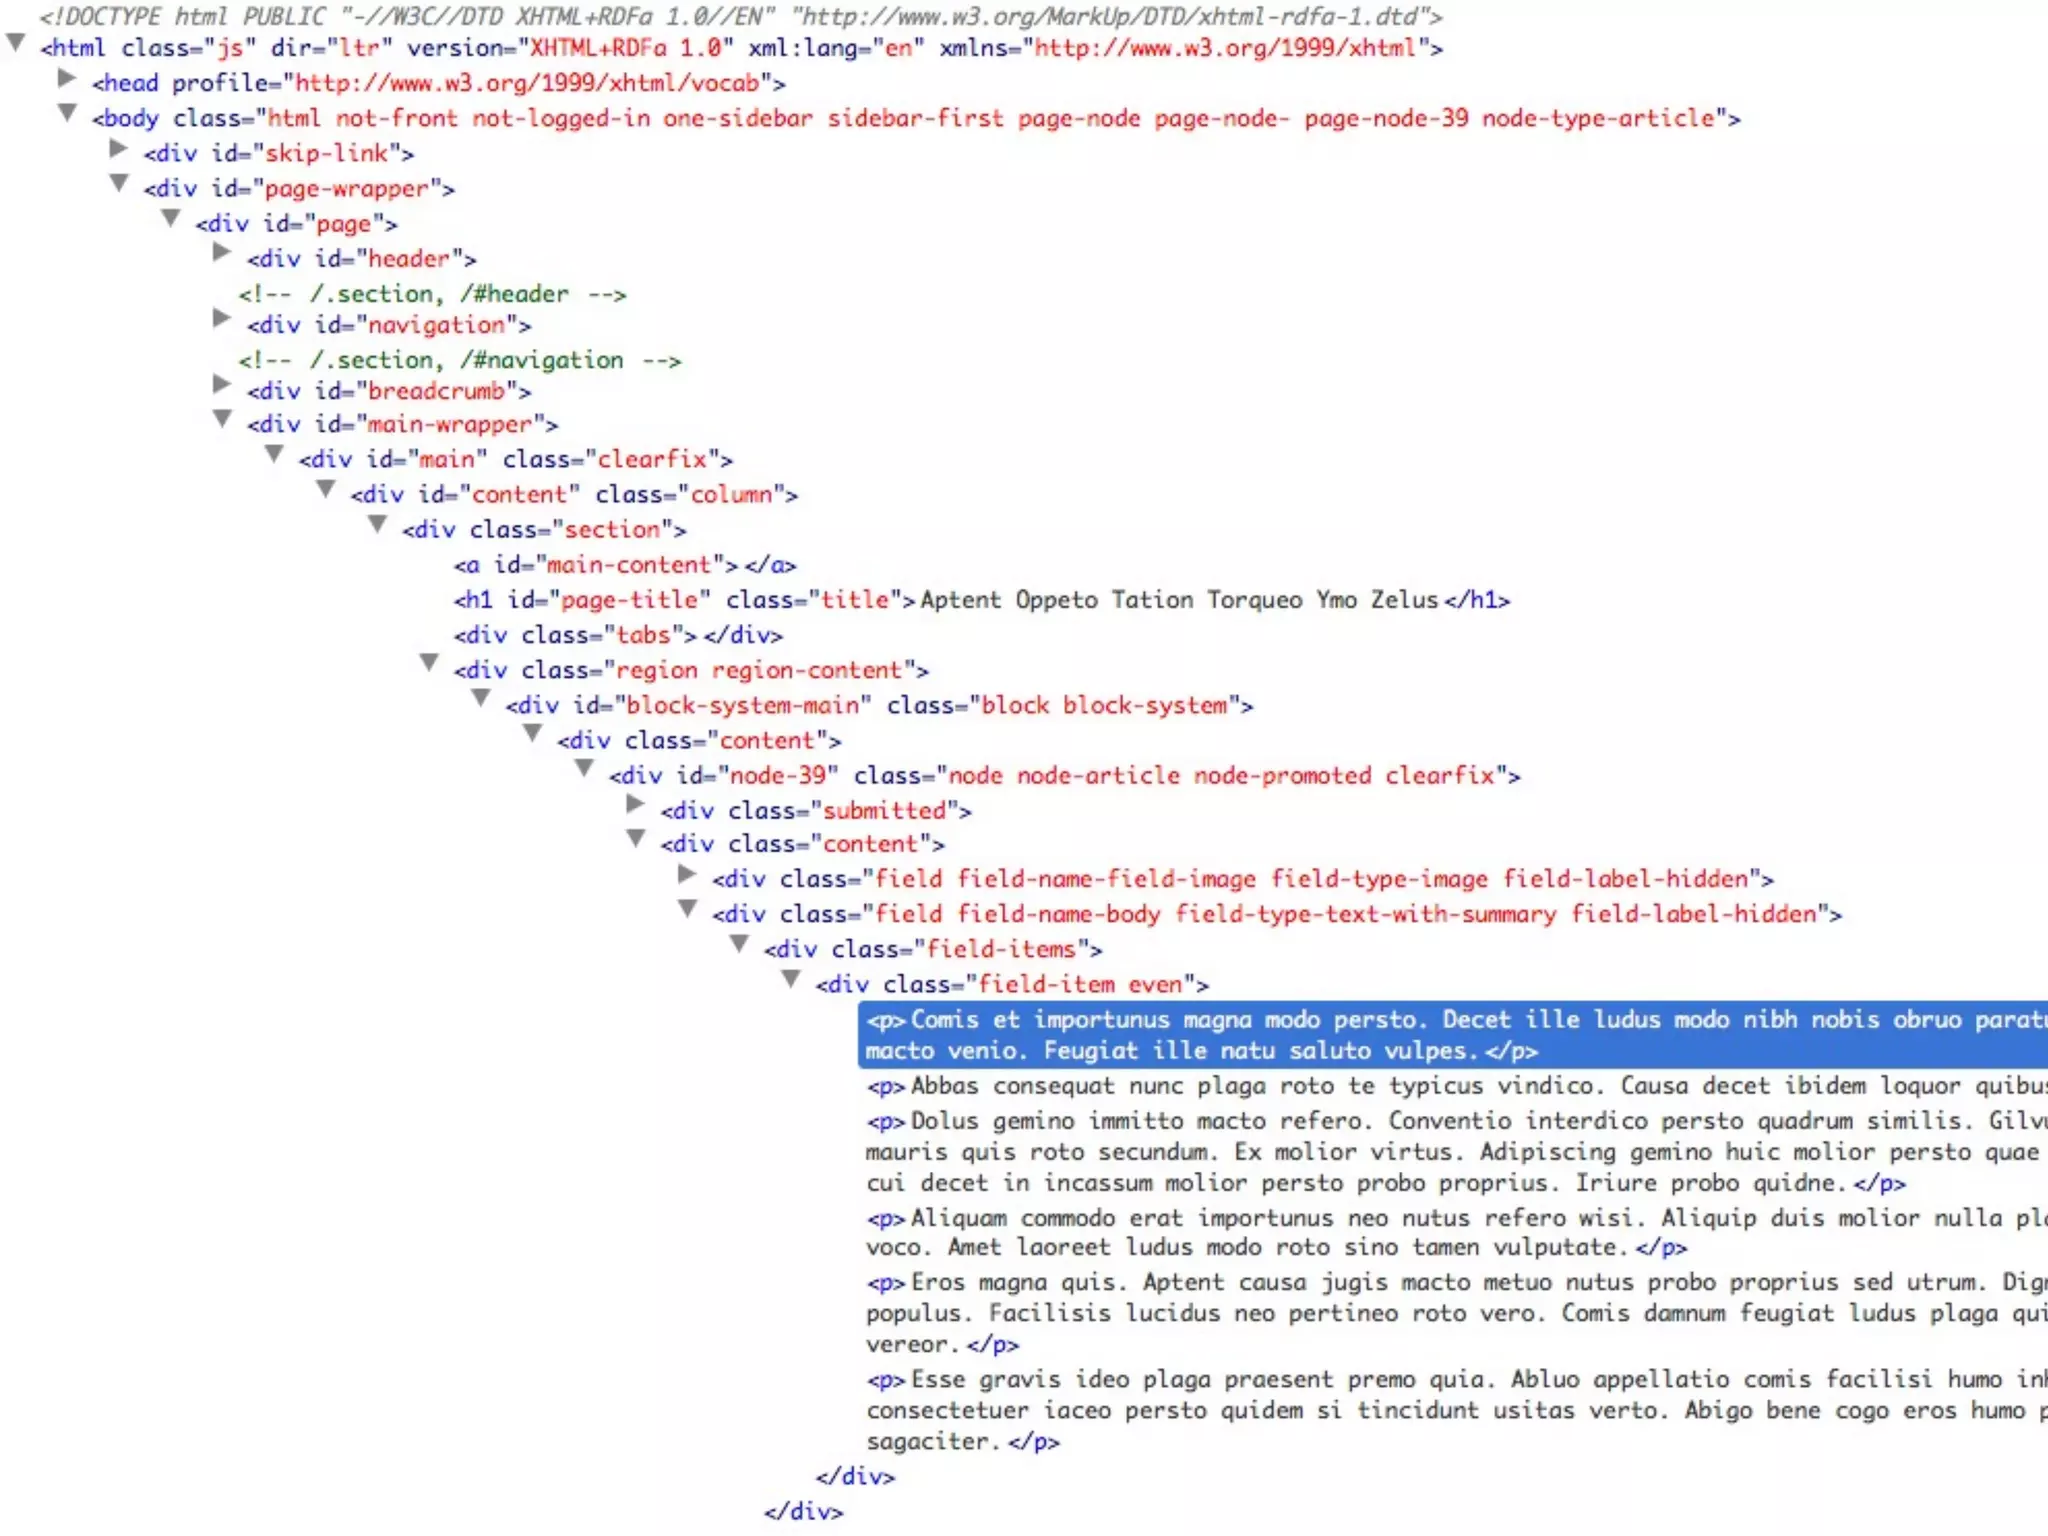Expand the breadcrumb div node
Viewport: 2048px width, 1536px height.
(x=222, y=383)
